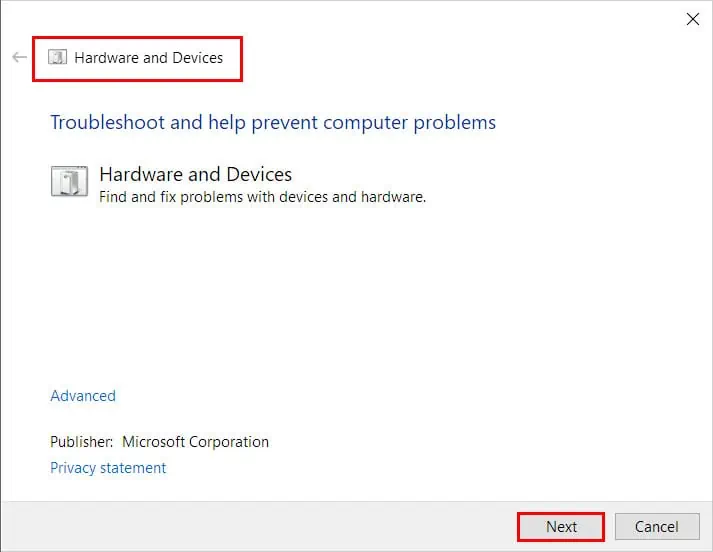Click the gray footer bar left of Next
This screenshot has width=713, height=552.
click(x=259, y=527)
